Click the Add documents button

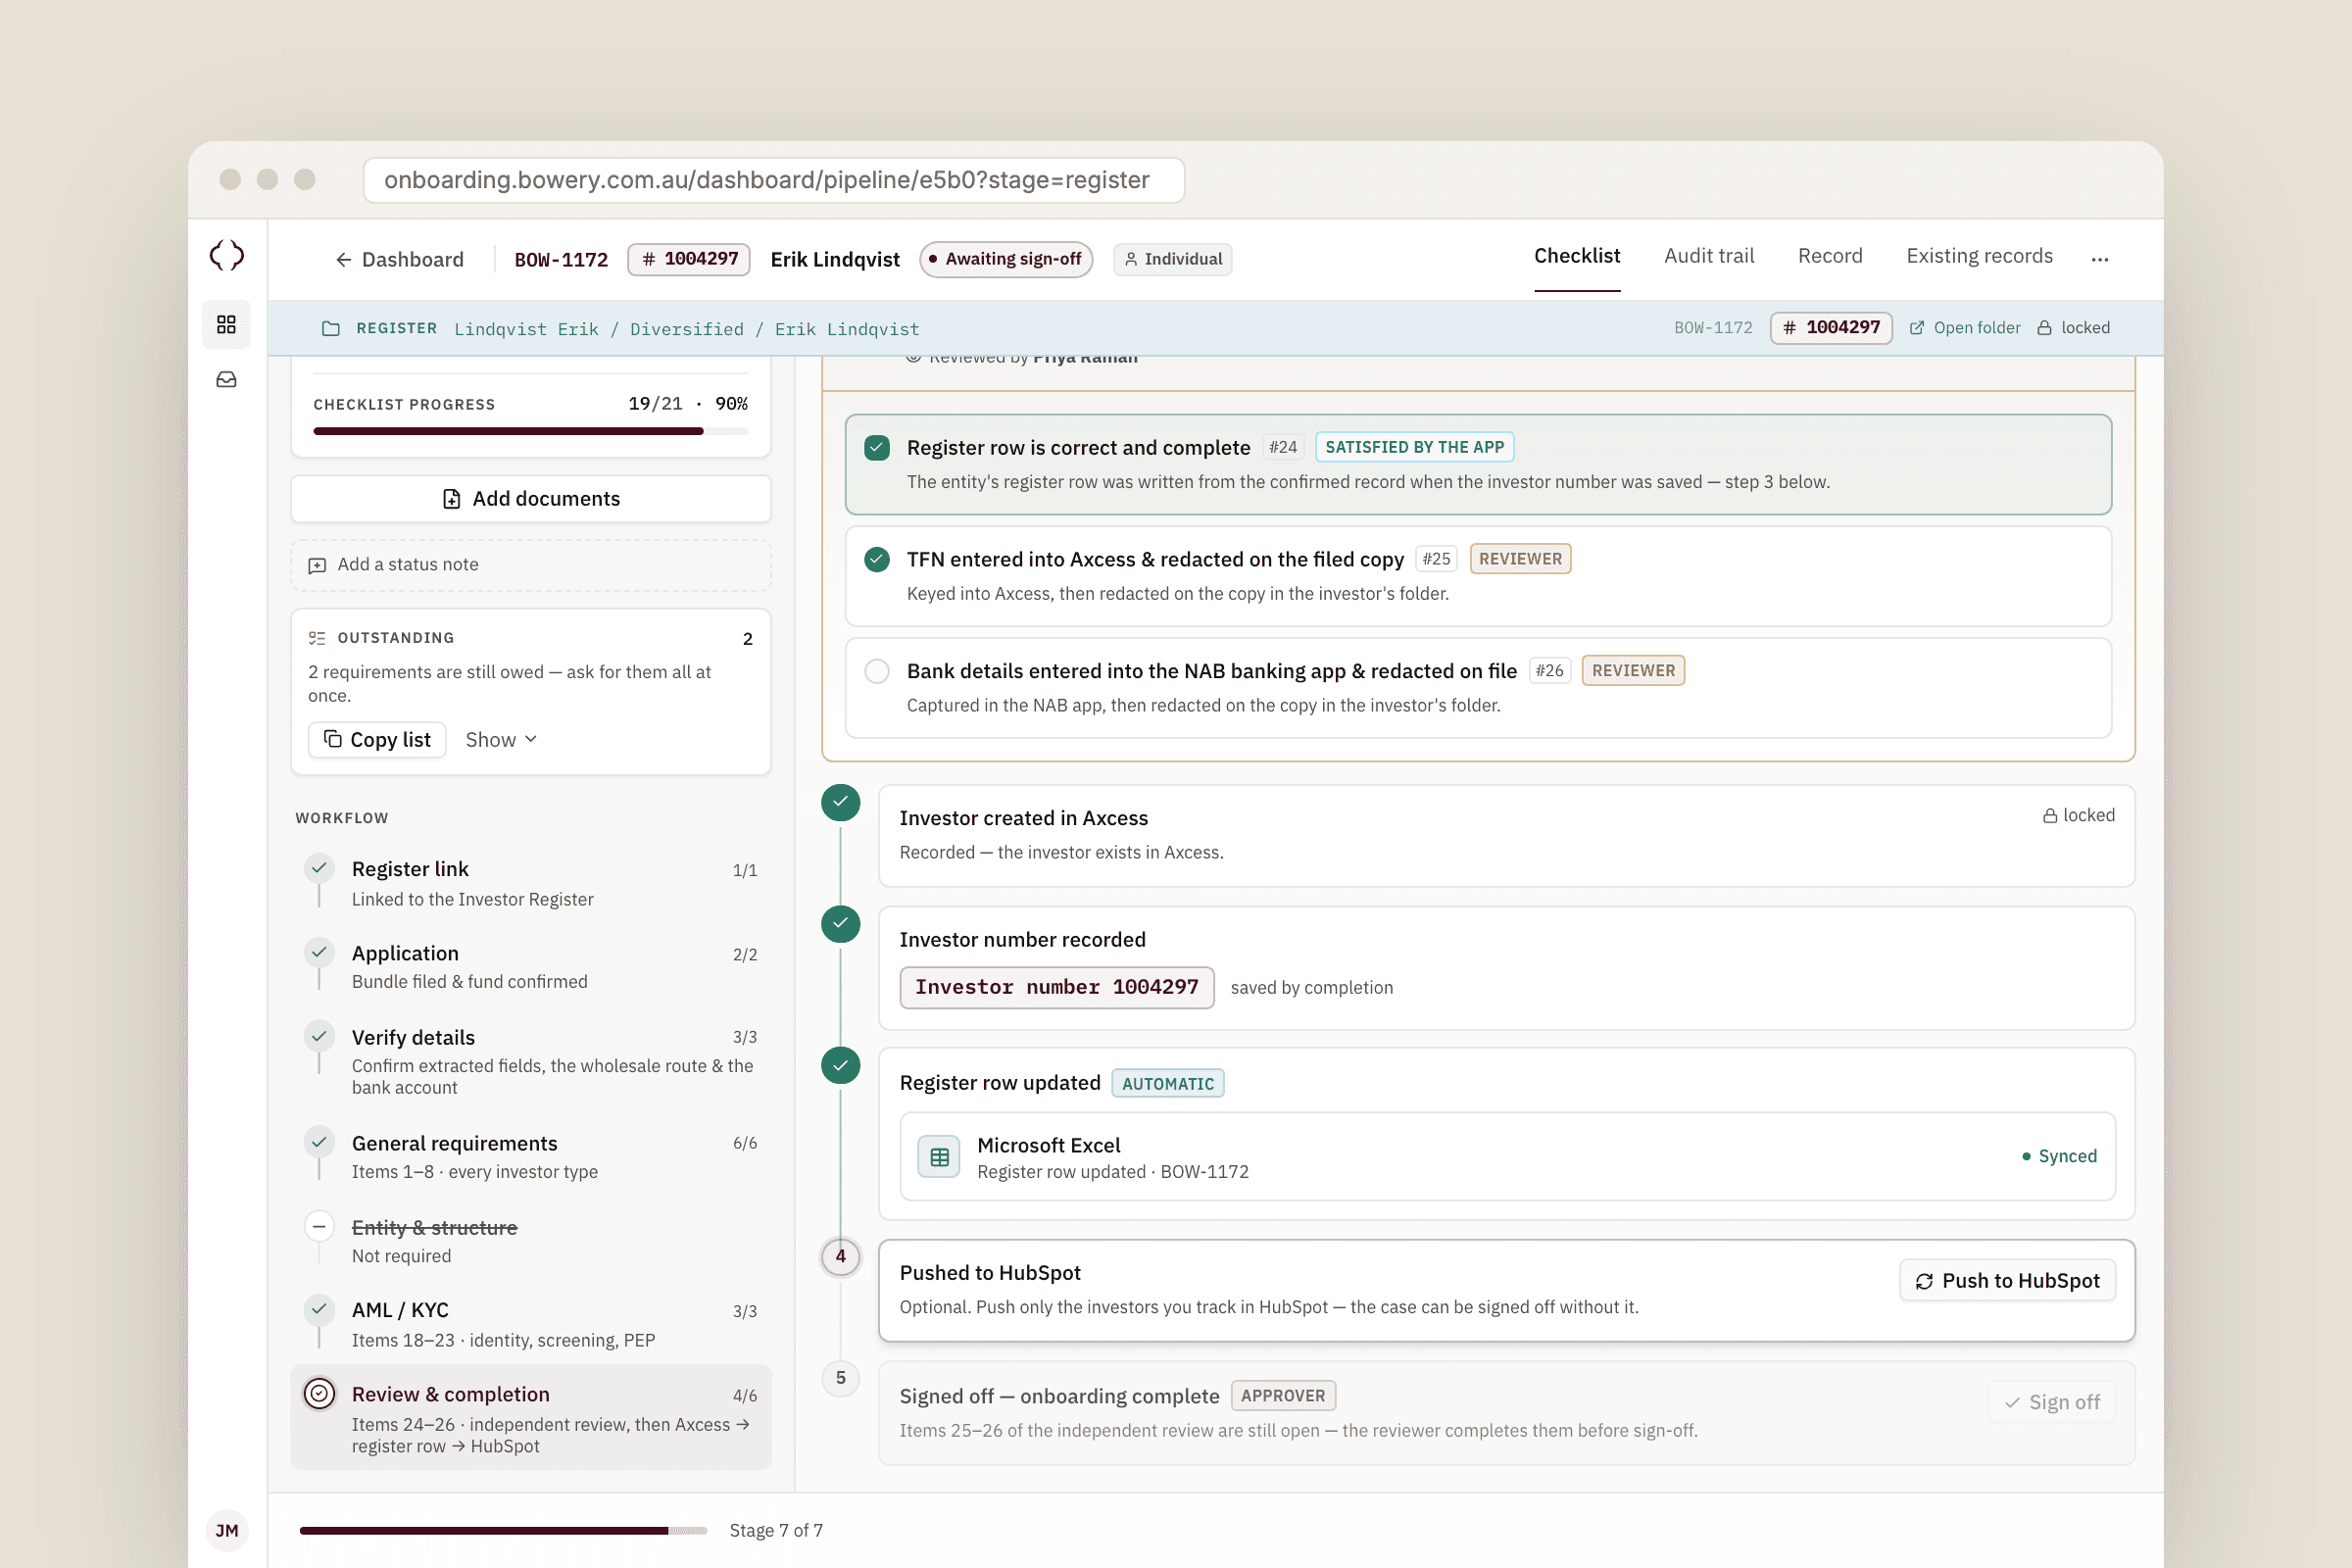click(x=531, y=499)
